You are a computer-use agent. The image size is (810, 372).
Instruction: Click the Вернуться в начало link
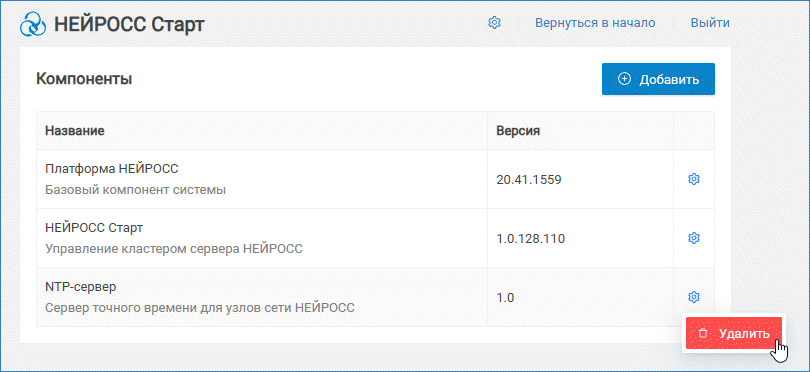coord(595,23)
